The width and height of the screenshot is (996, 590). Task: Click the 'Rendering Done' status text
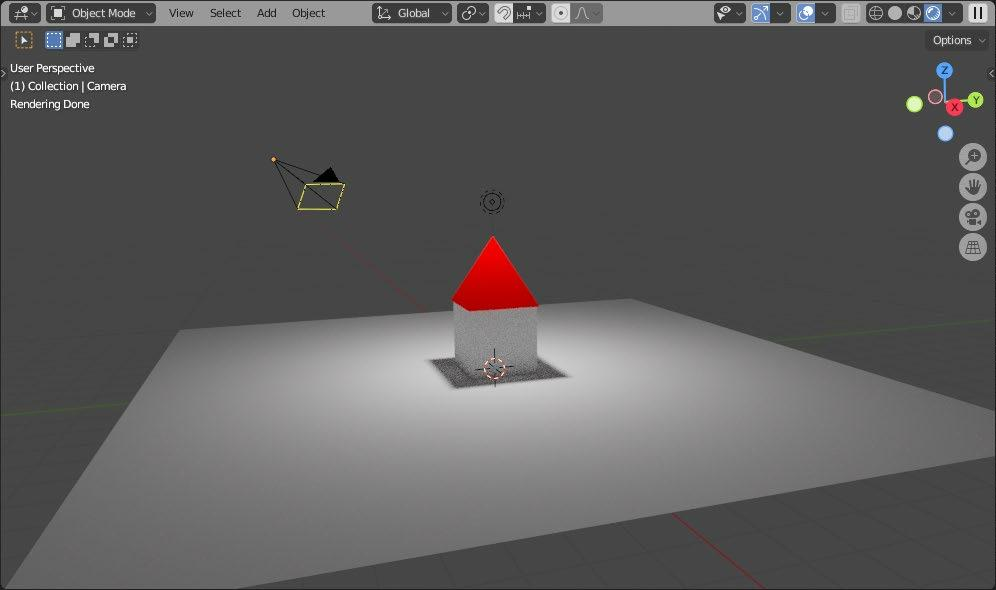(x=50, y=104)
